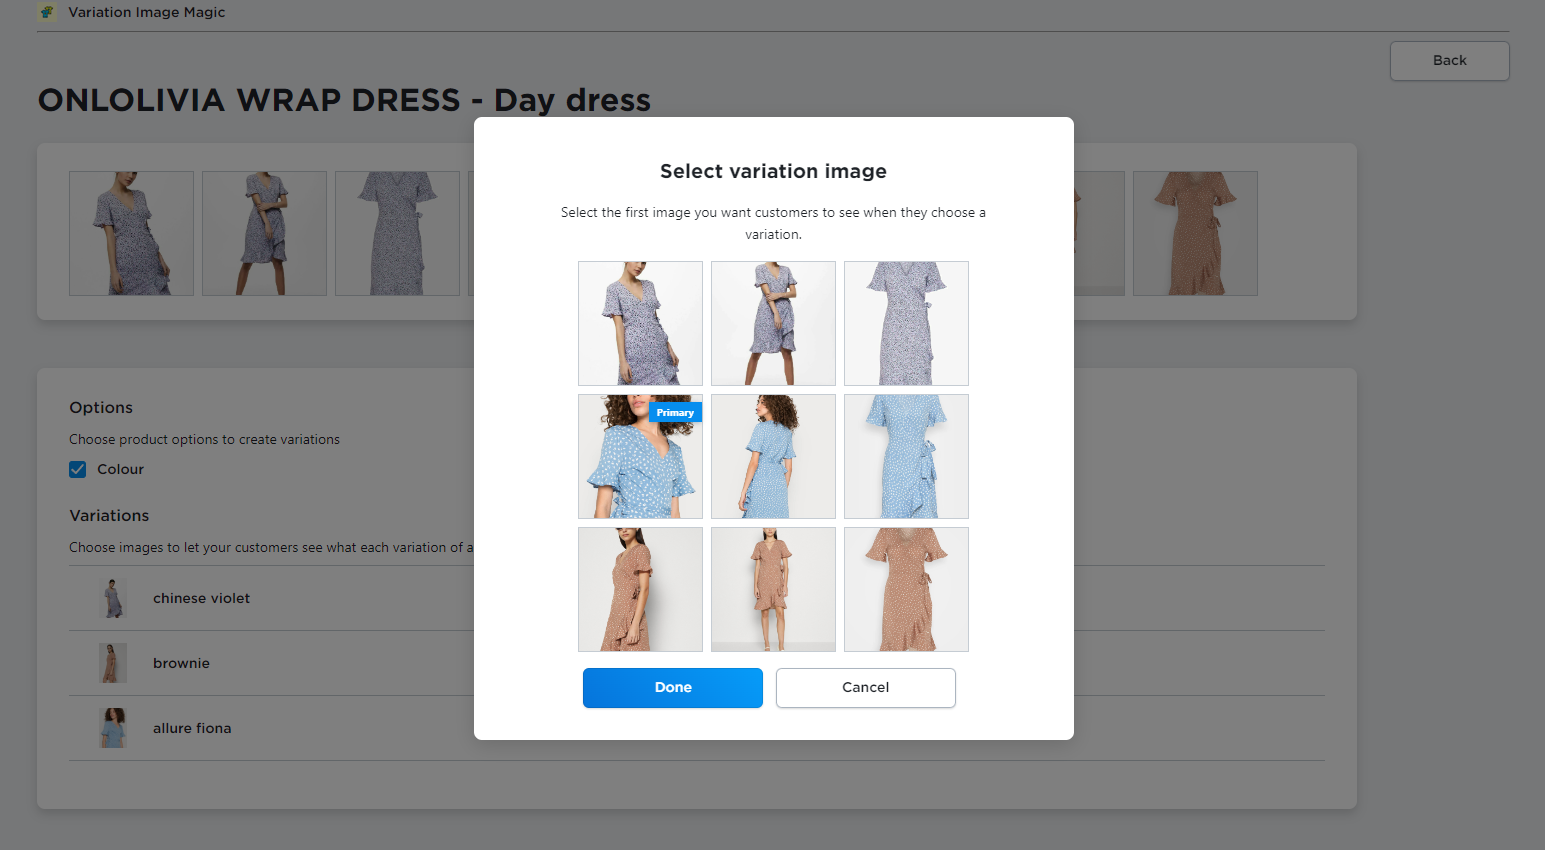Select the blue dress side-view model image in dialog

pos(773,456)
